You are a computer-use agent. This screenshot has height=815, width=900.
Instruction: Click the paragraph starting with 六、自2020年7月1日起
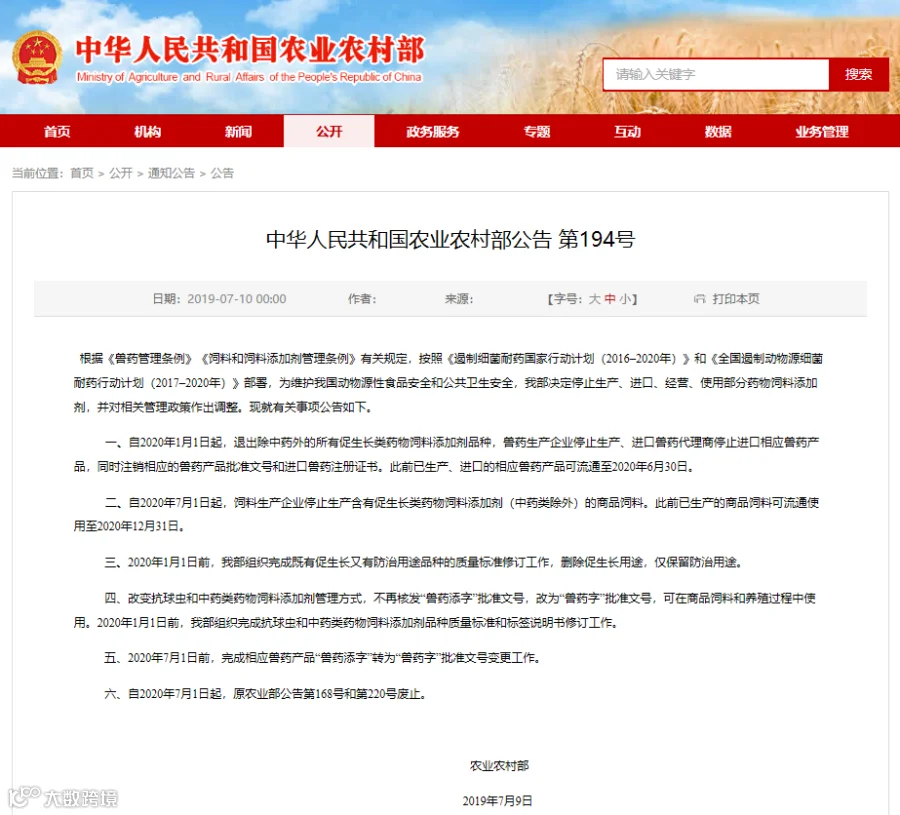click(265, 693)
